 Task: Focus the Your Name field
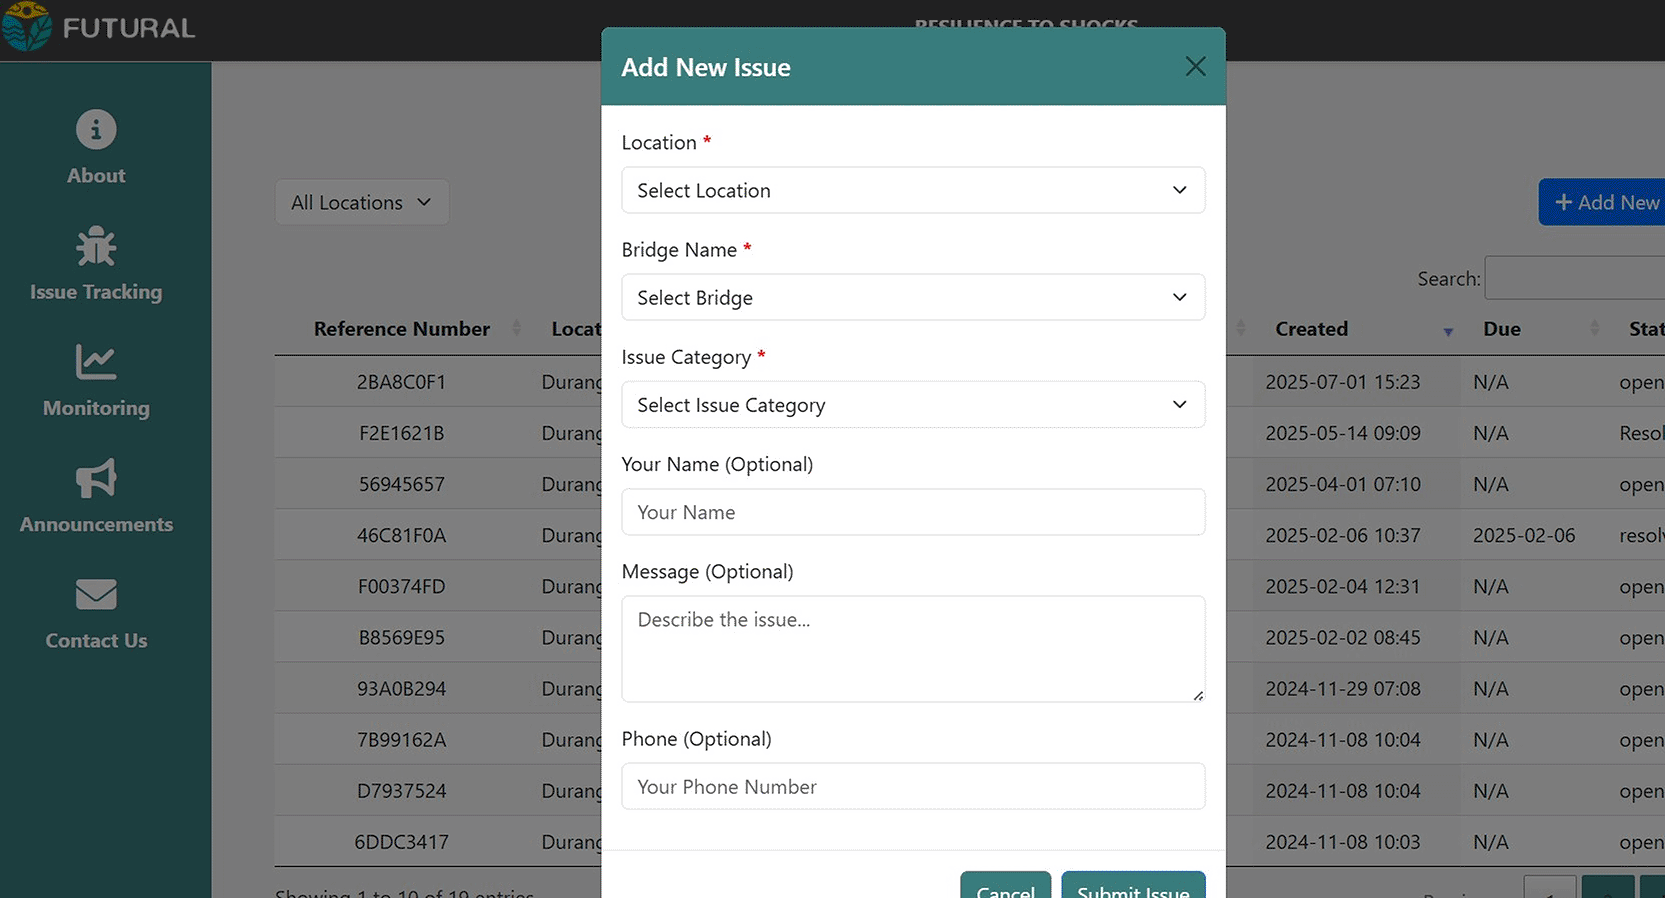pyautogui.click(x=913, y=512)
